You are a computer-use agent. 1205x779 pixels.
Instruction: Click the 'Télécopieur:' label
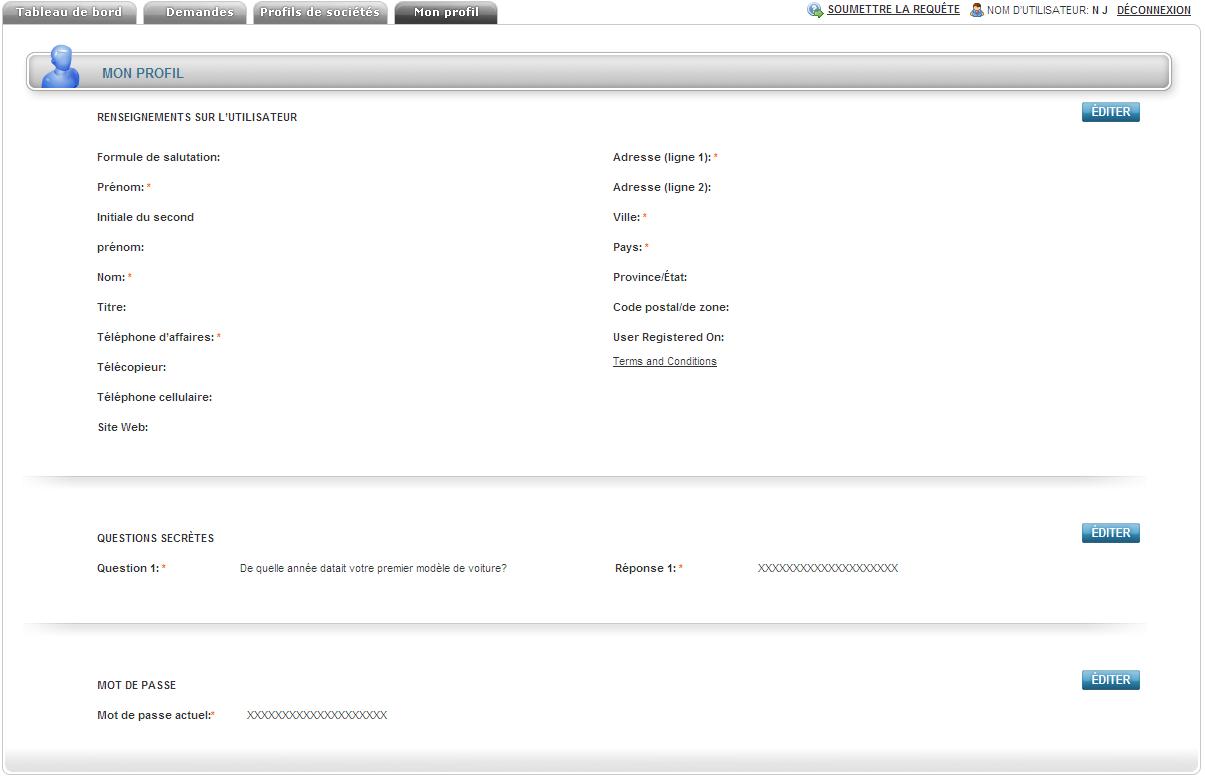tap(131, 367)
